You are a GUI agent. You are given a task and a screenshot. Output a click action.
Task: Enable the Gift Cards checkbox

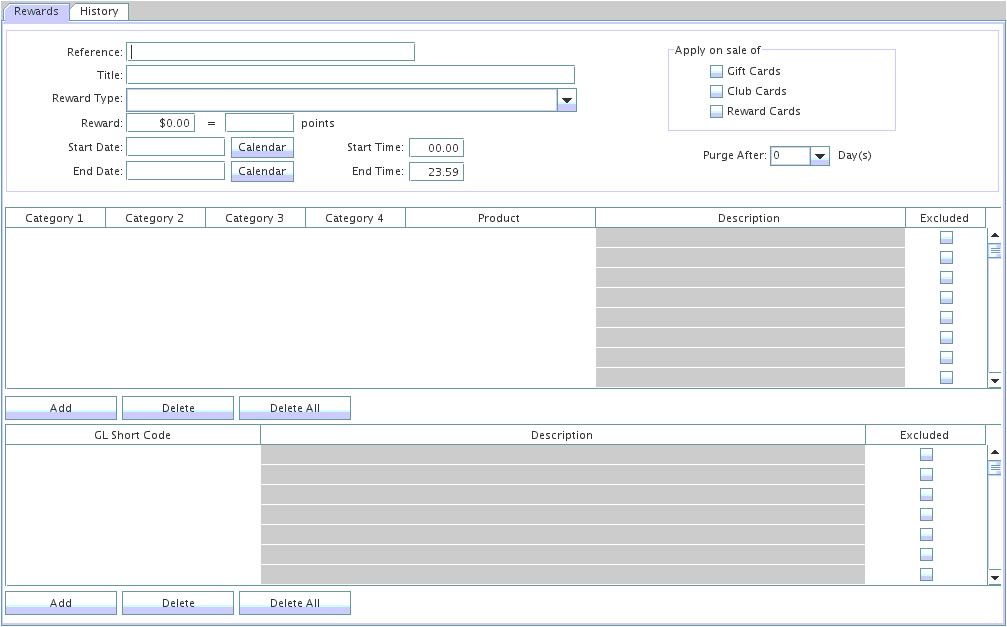coord(716,71)
